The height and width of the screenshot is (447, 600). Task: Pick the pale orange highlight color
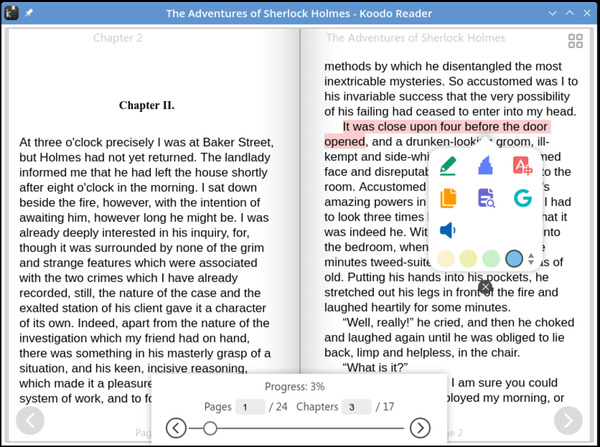tap(446, 259)
